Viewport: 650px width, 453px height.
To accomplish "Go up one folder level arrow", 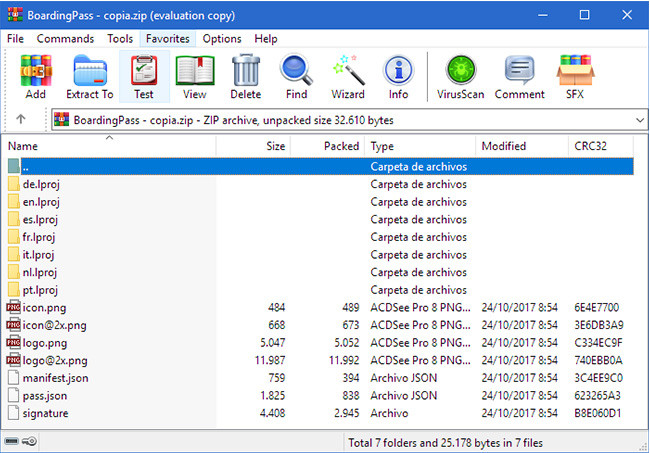I will [x=21, y=120].
